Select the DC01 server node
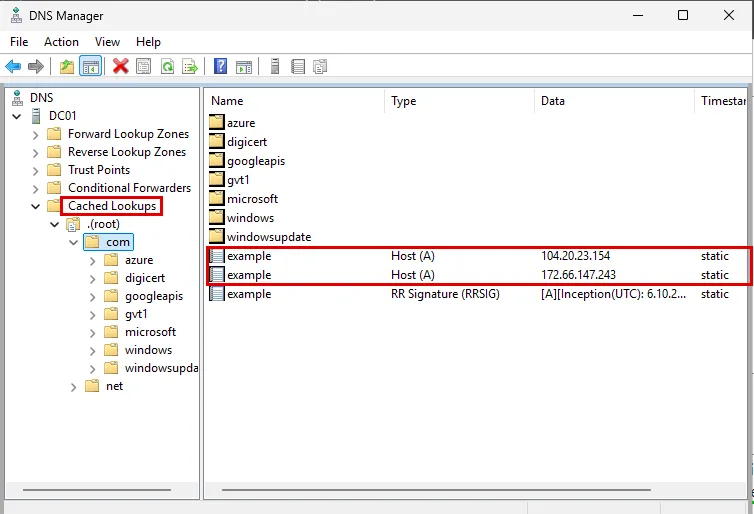Screen dimensions: 754x514 pos(63,116)
